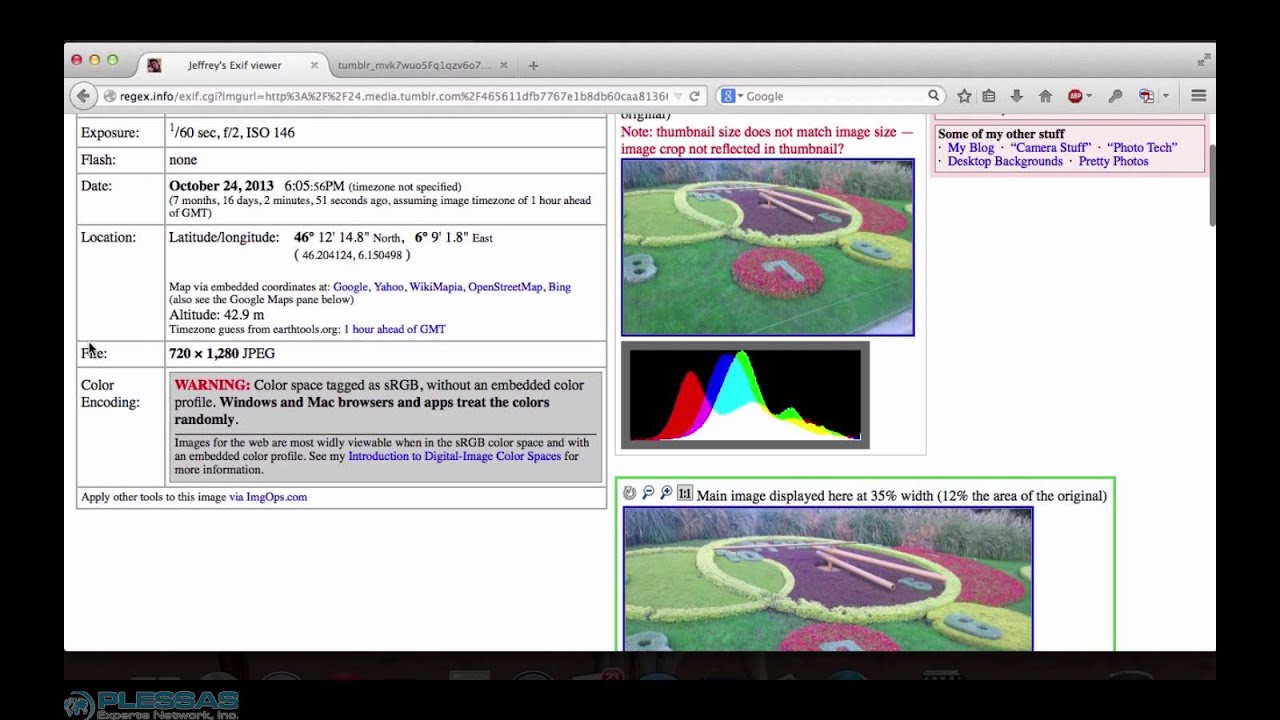Click the exposure value '1/60 sec, f/2, ISO 146'
Image resolution: width=1280 pixels, height=720 pixels.
pyautogui.click(x=231, y=132)
